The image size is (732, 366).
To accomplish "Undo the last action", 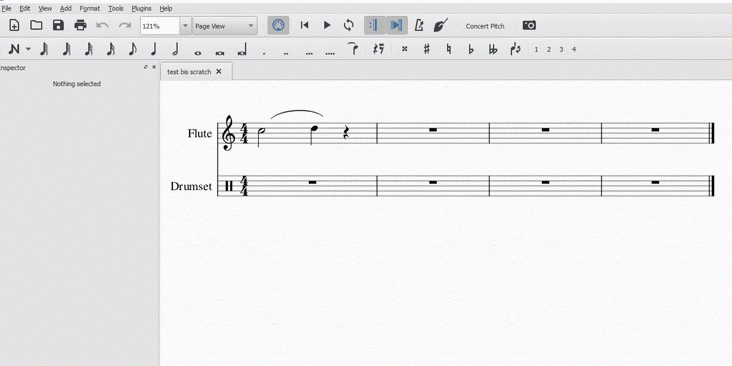I will [x=102, y=25].
